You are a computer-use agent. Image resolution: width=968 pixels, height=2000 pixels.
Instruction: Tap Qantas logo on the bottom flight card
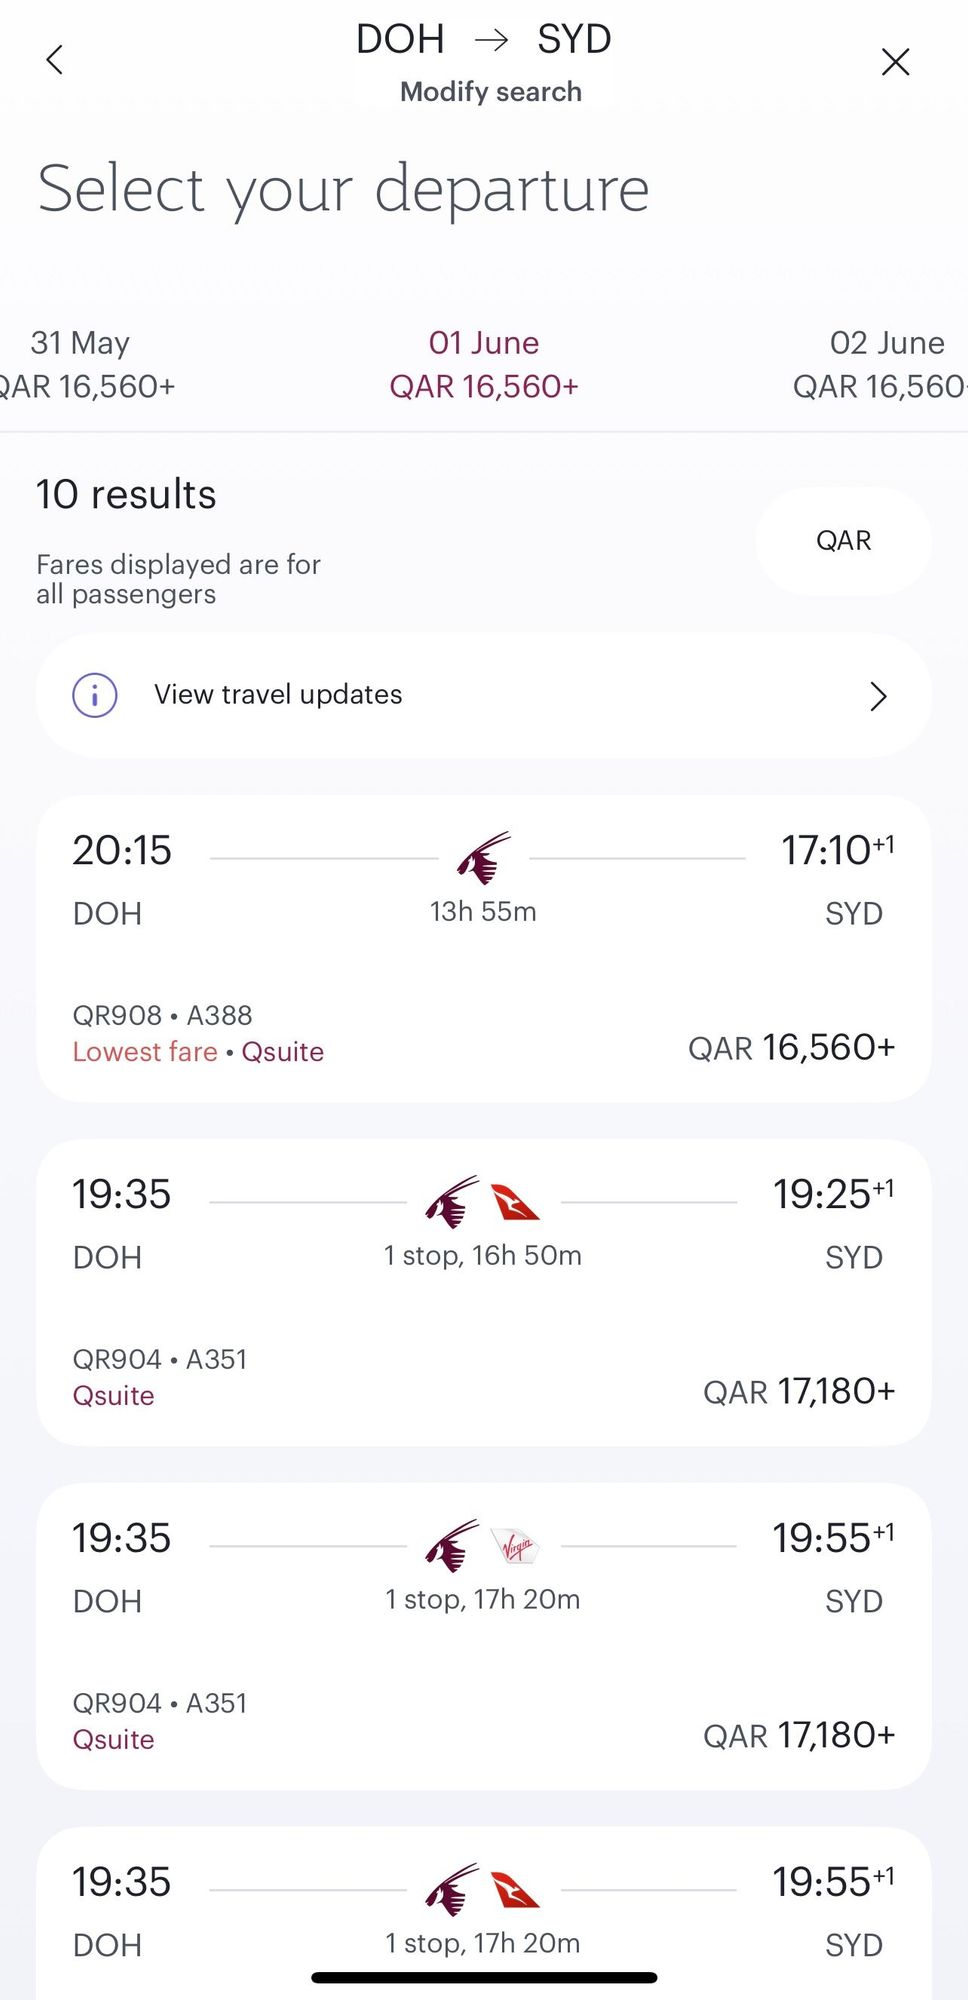click(x=515, y=1890)
